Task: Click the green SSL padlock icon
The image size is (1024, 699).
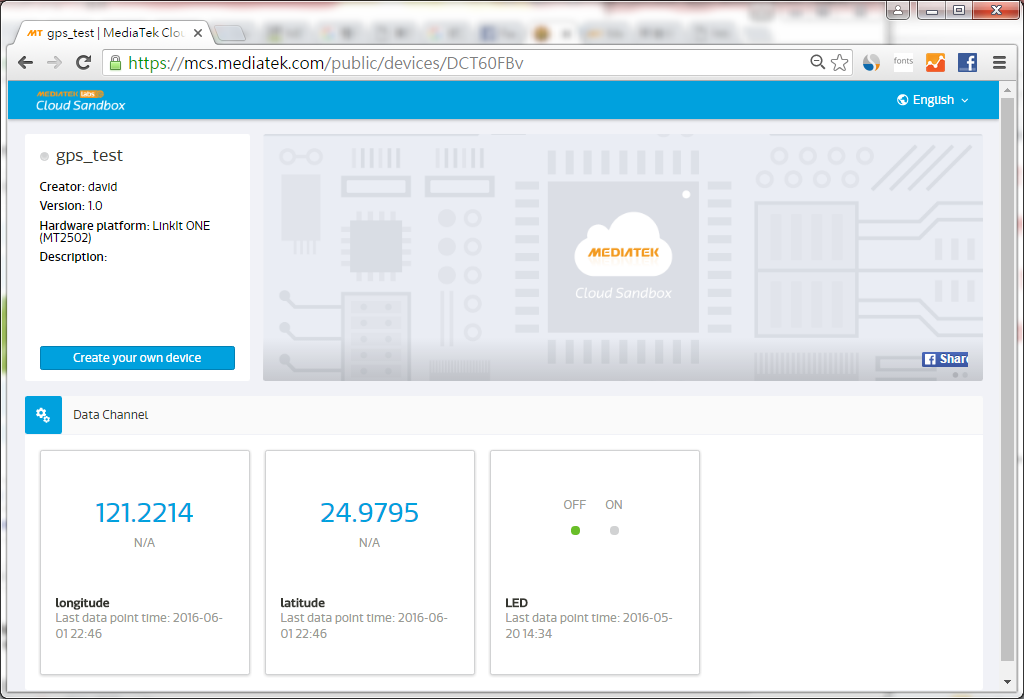Action: [x=116, y=63]
